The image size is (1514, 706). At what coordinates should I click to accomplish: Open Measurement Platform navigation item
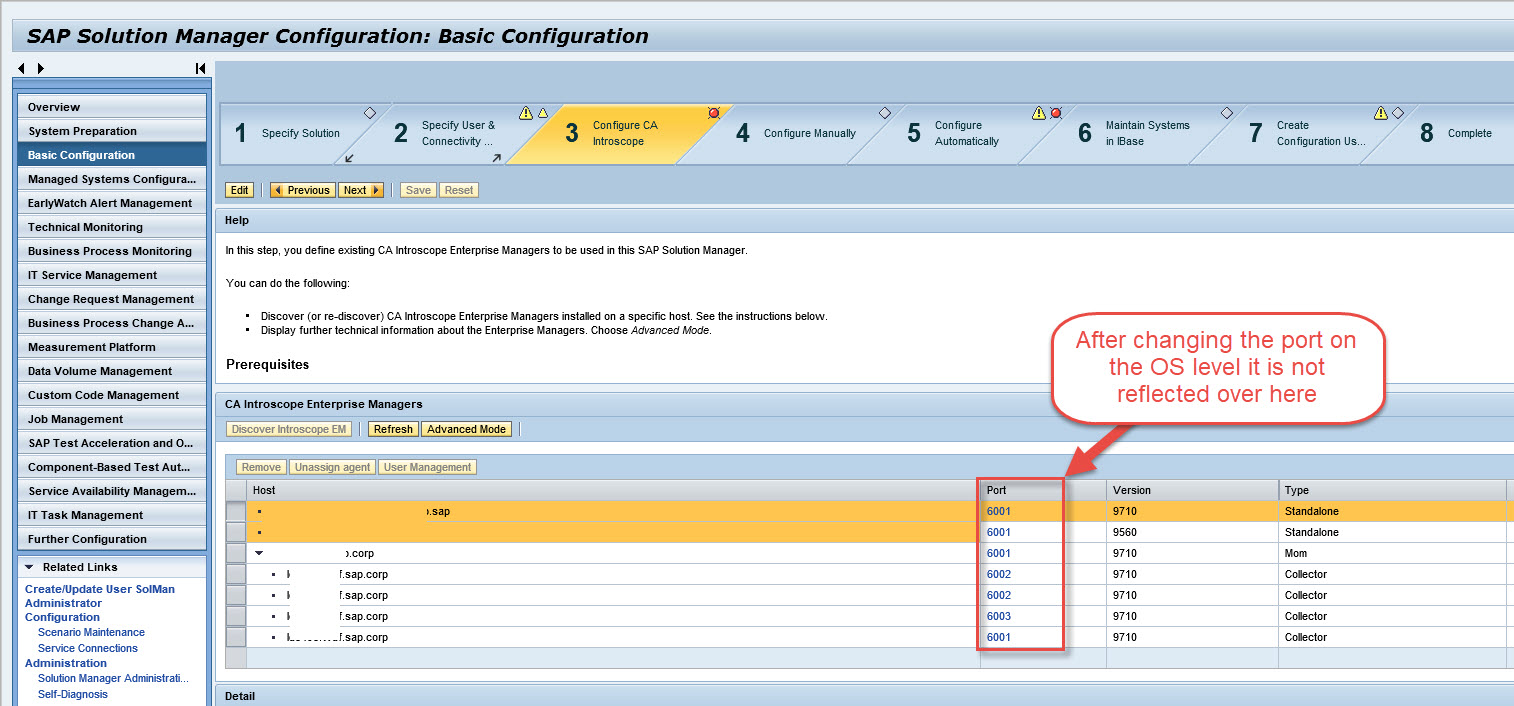click(112, 347)
